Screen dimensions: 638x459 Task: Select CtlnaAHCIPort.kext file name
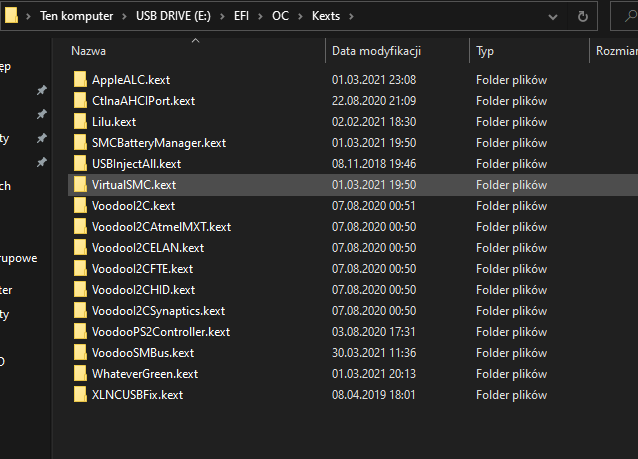tap(143, 101)
